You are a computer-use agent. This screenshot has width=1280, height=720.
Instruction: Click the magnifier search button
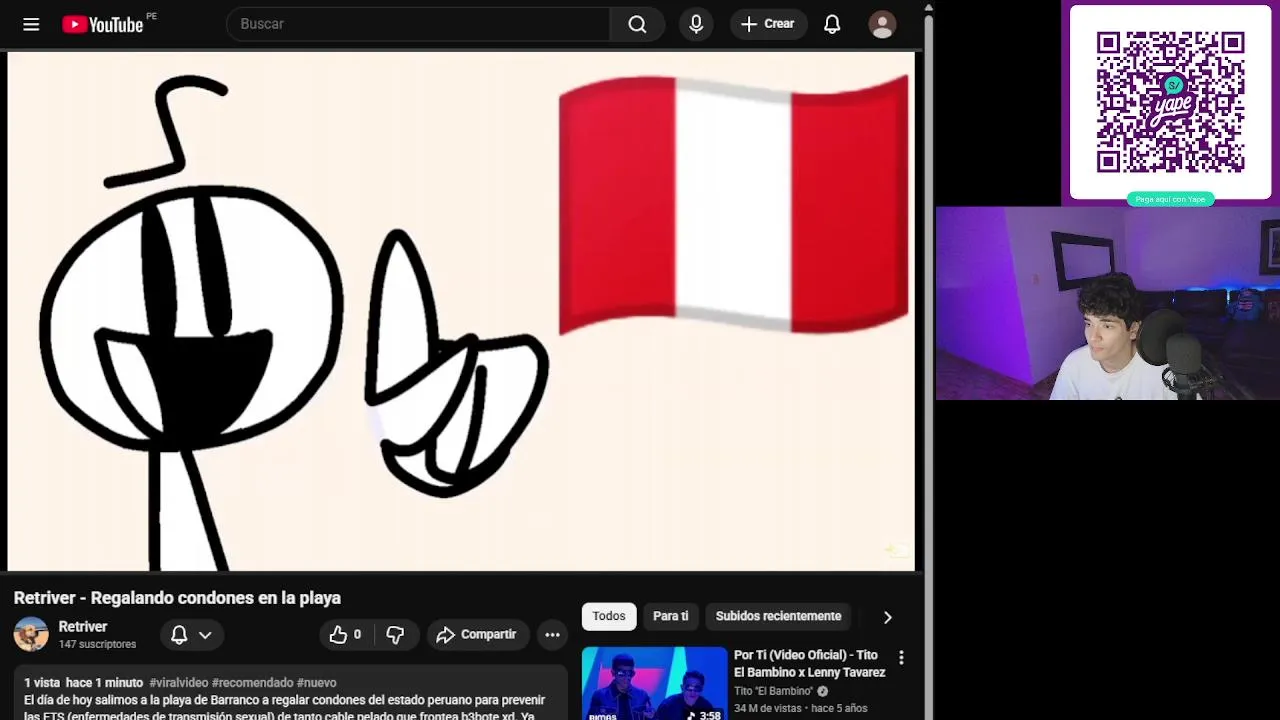point(637,24)
